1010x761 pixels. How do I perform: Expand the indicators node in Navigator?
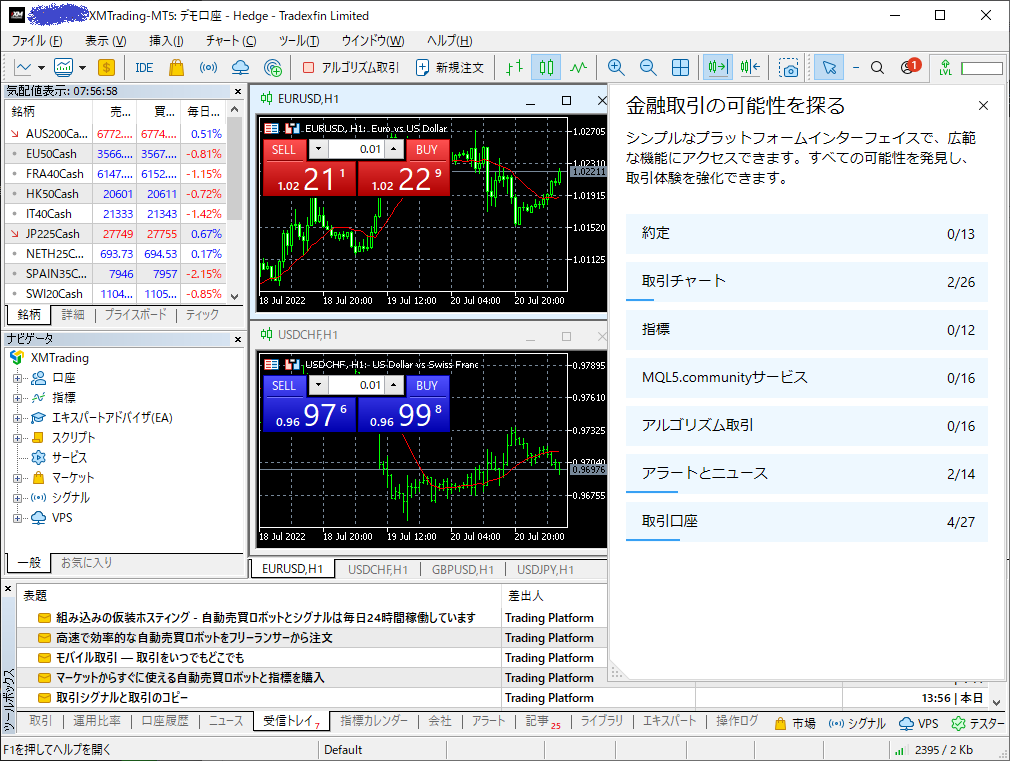[17, 398]
